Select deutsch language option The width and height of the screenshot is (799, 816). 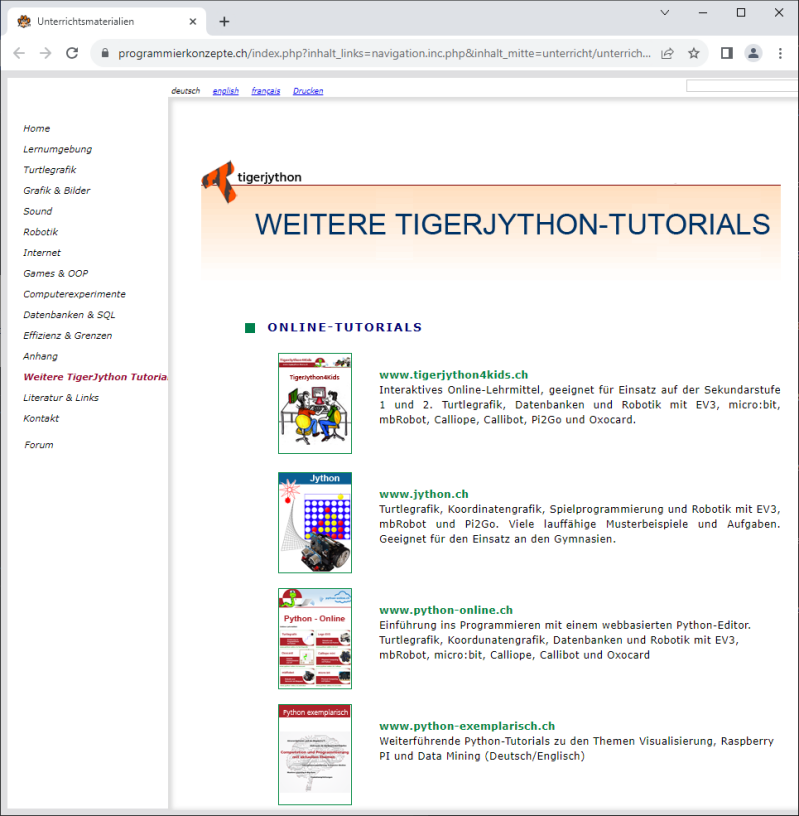tap(185, 91)
